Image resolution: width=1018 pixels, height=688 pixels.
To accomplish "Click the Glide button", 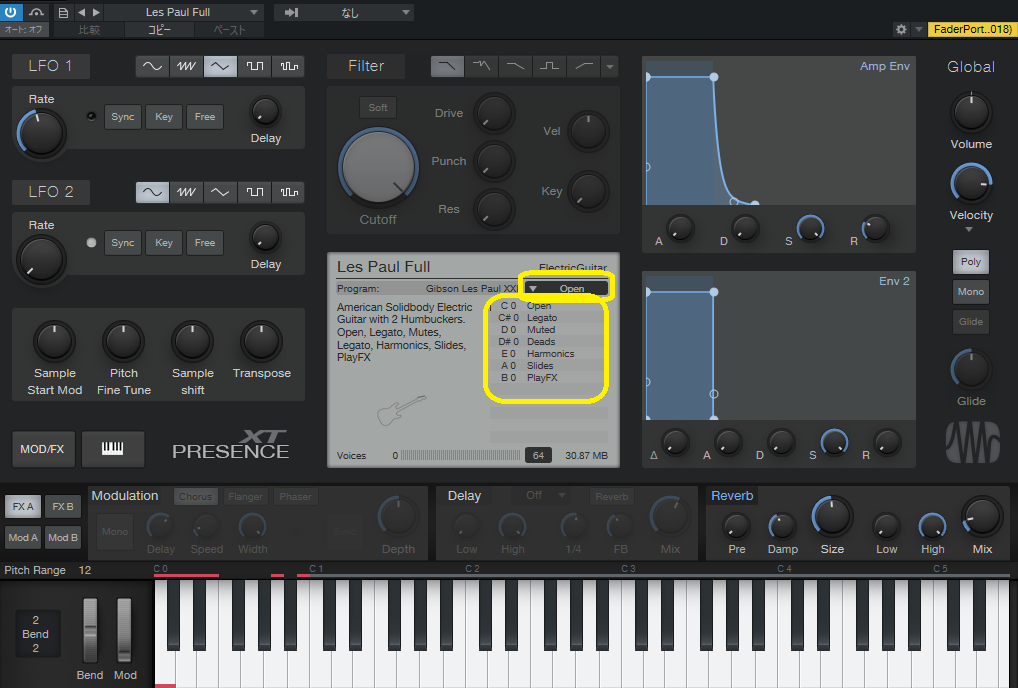I will click(x=971, y=321).
